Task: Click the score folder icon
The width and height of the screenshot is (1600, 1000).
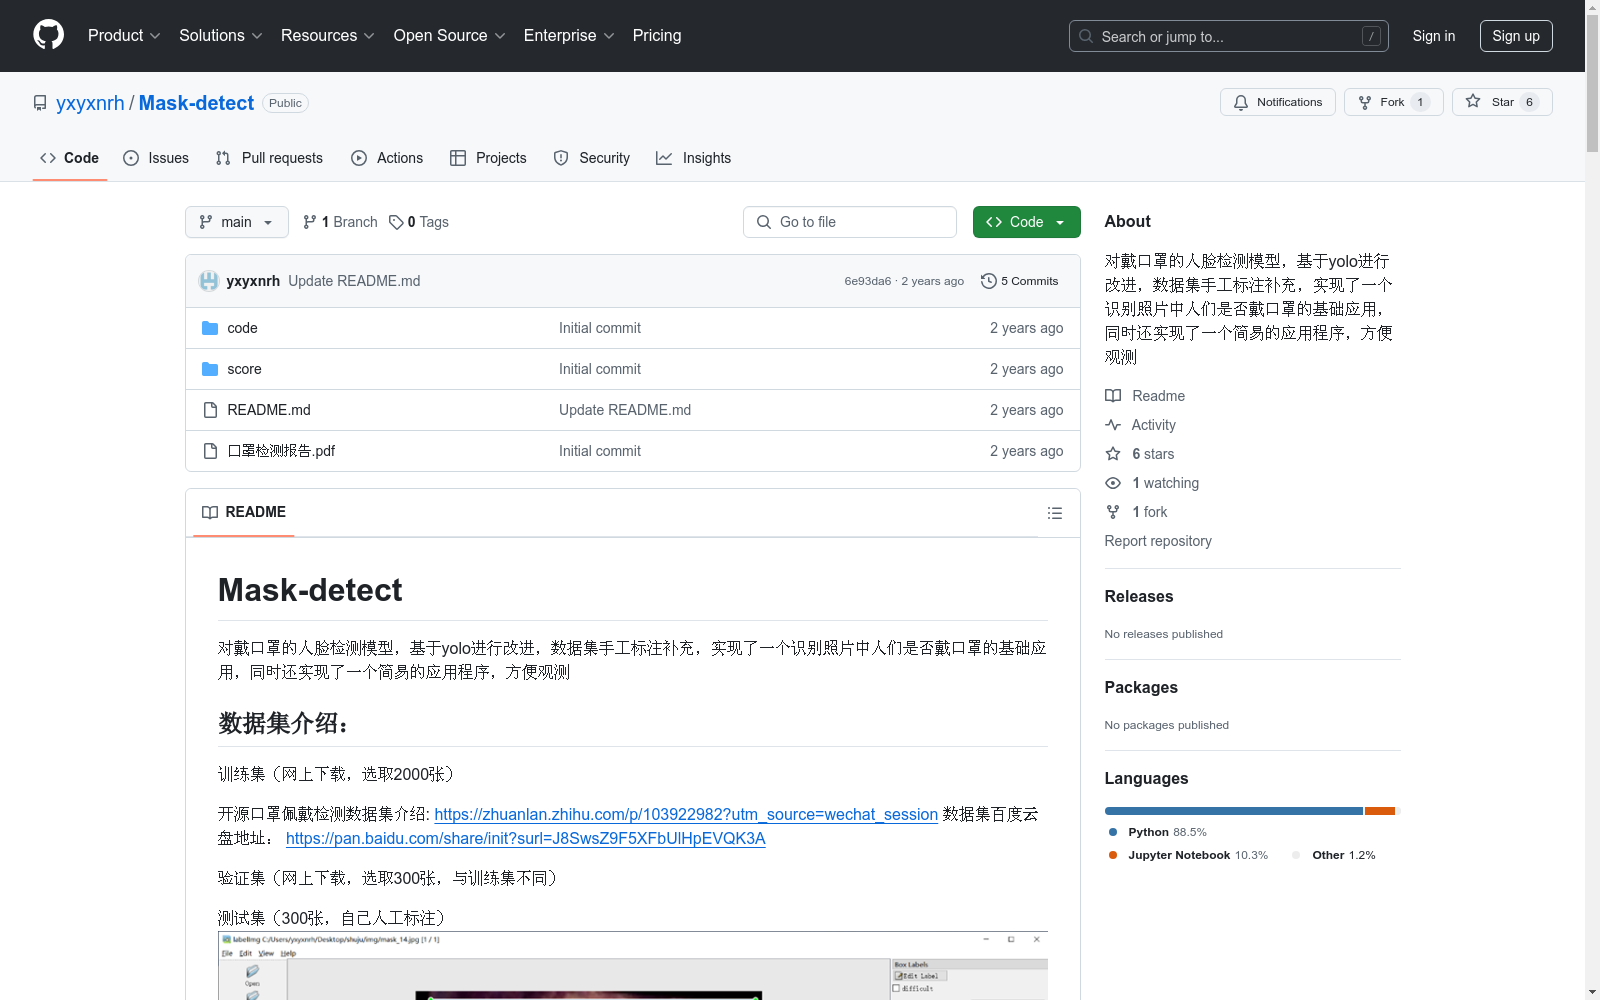Action: point(210,369)
